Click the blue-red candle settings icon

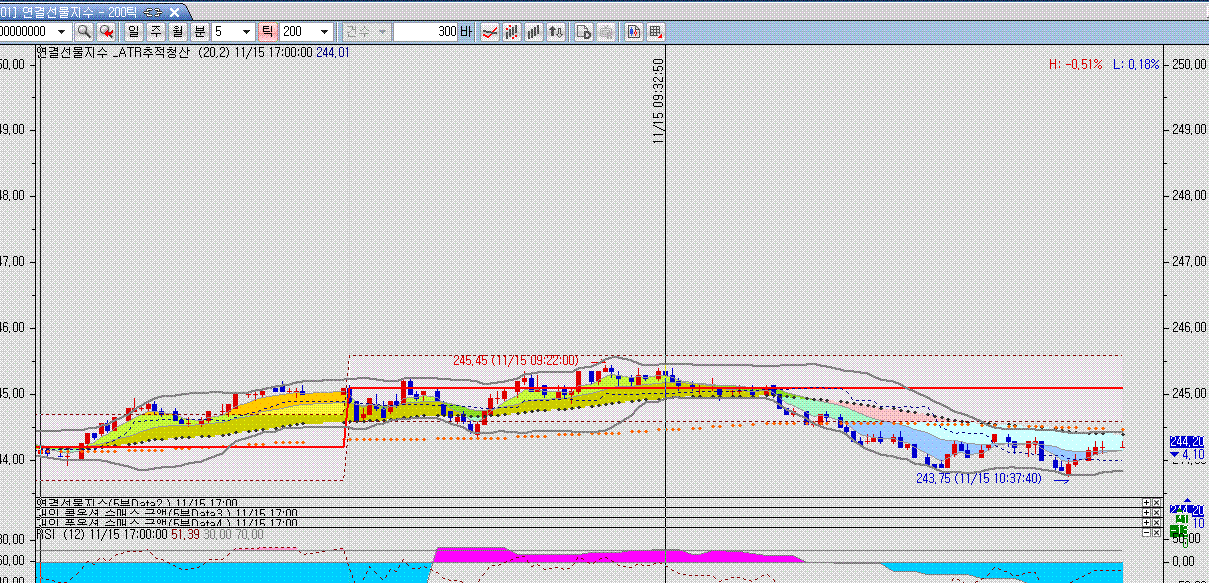(633, 32)
